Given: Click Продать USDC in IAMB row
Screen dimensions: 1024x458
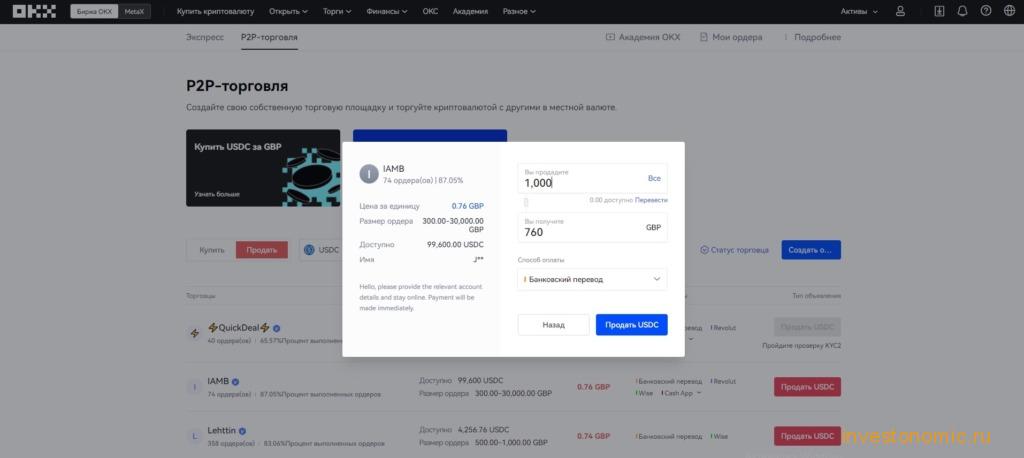Looking at the screenshot, I should [x=807, y=387].
